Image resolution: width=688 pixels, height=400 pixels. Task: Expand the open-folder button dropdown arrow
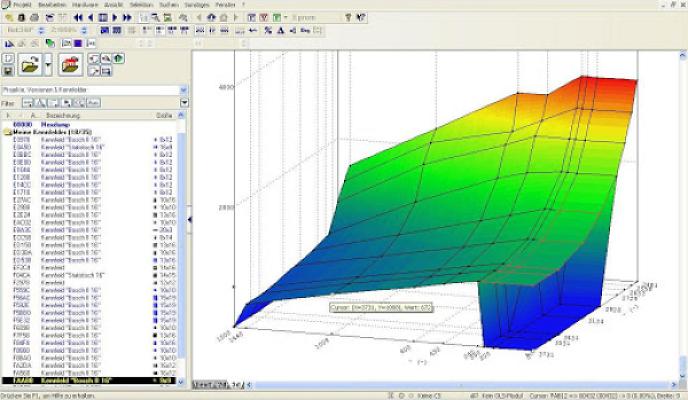pos(49,65)
